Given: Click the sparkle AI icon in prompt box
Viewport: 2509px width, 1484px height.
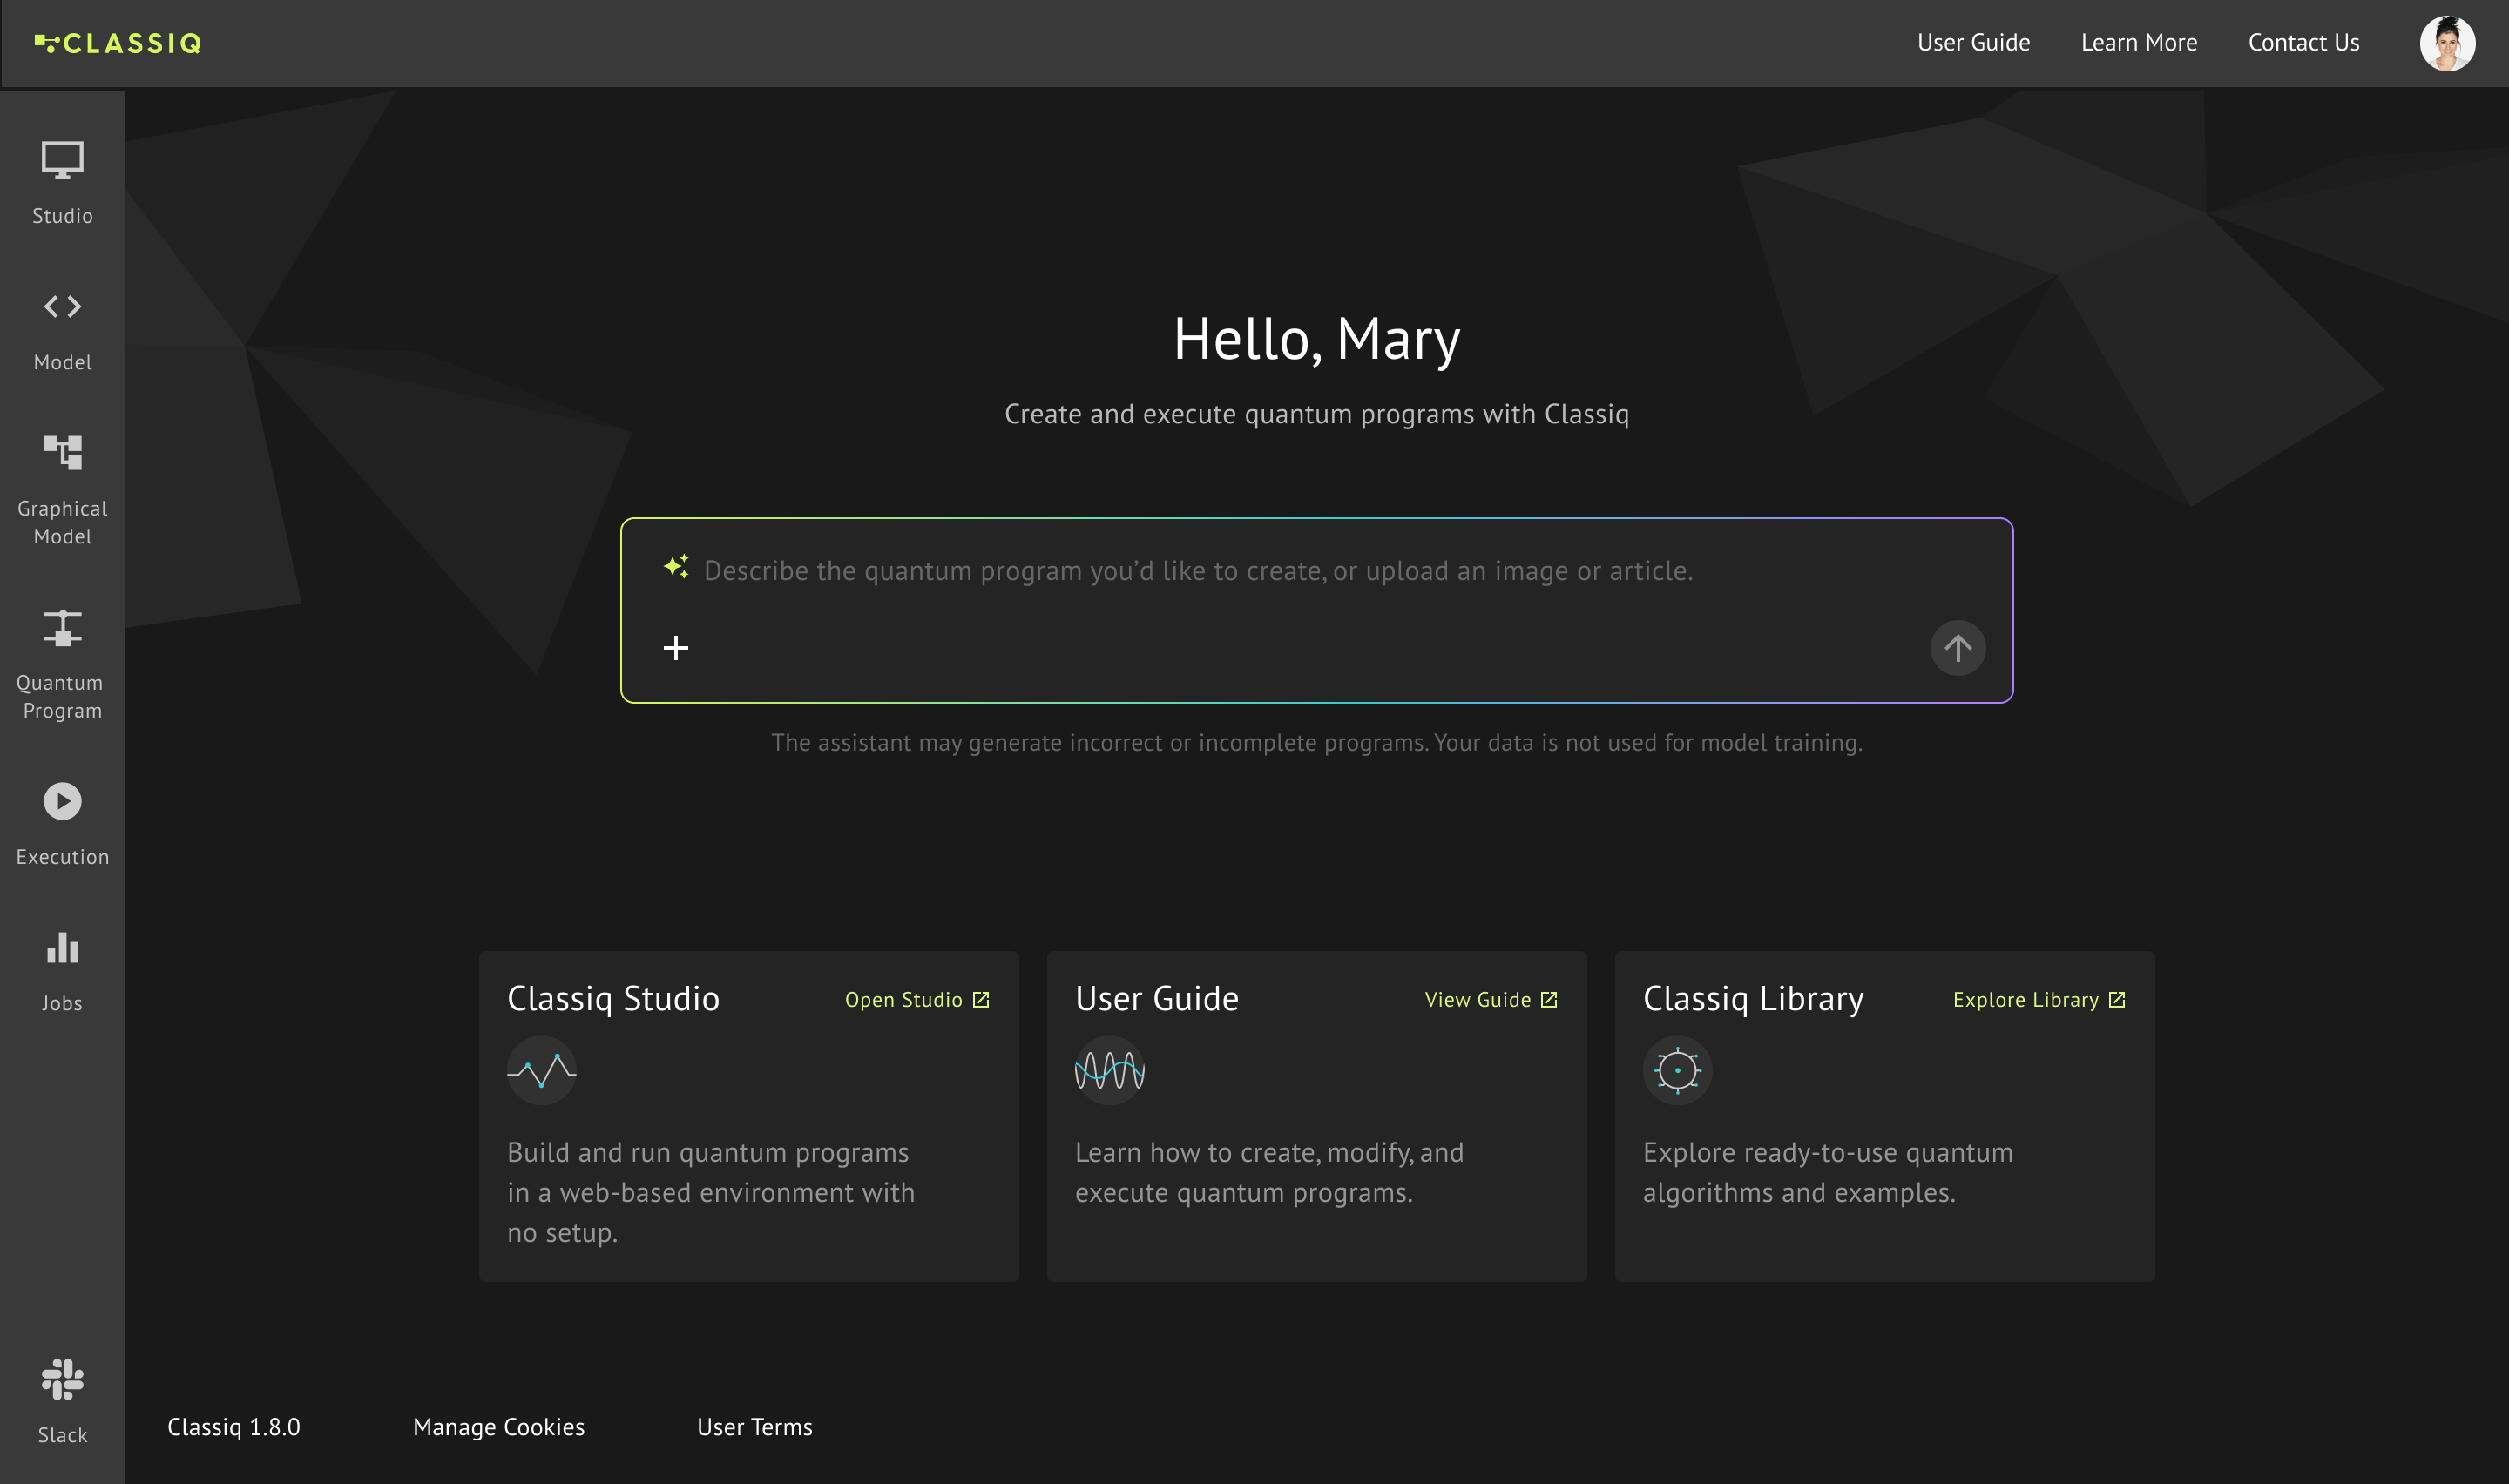Looking at the screenshot, I should [676, 567].
